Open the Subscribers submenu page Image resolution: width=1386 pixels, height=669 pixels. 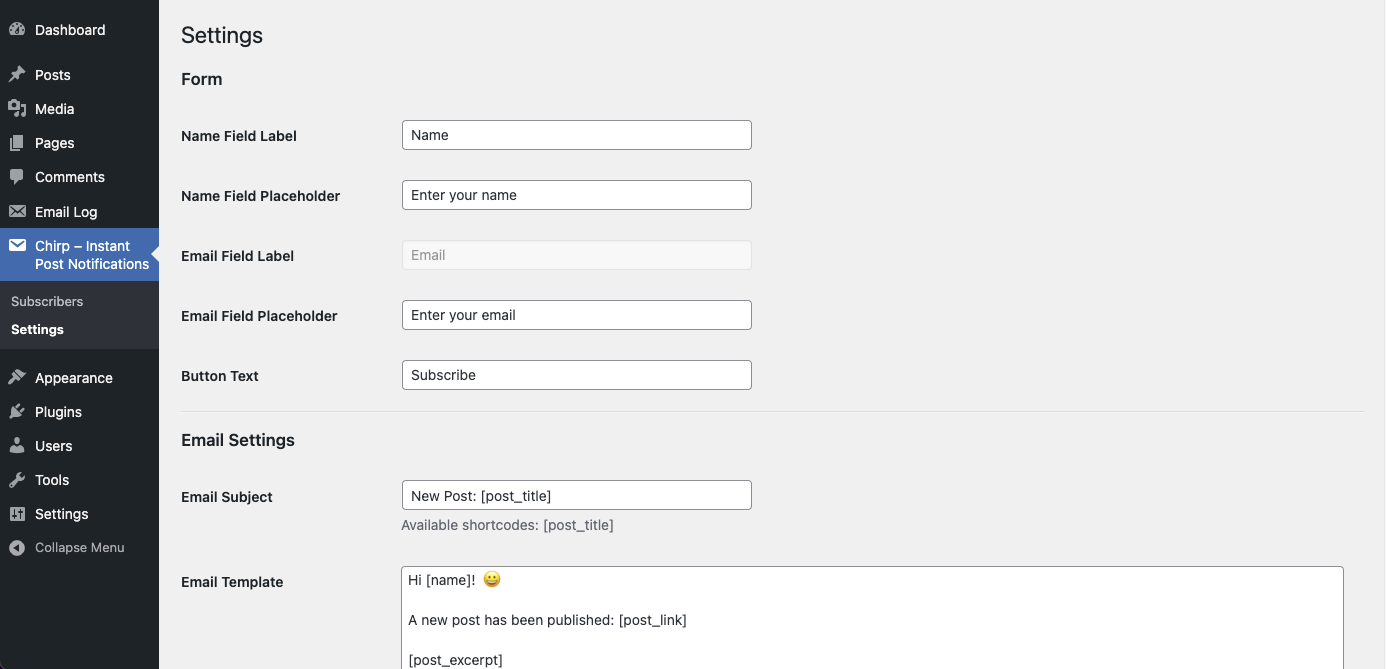[47, 301]
